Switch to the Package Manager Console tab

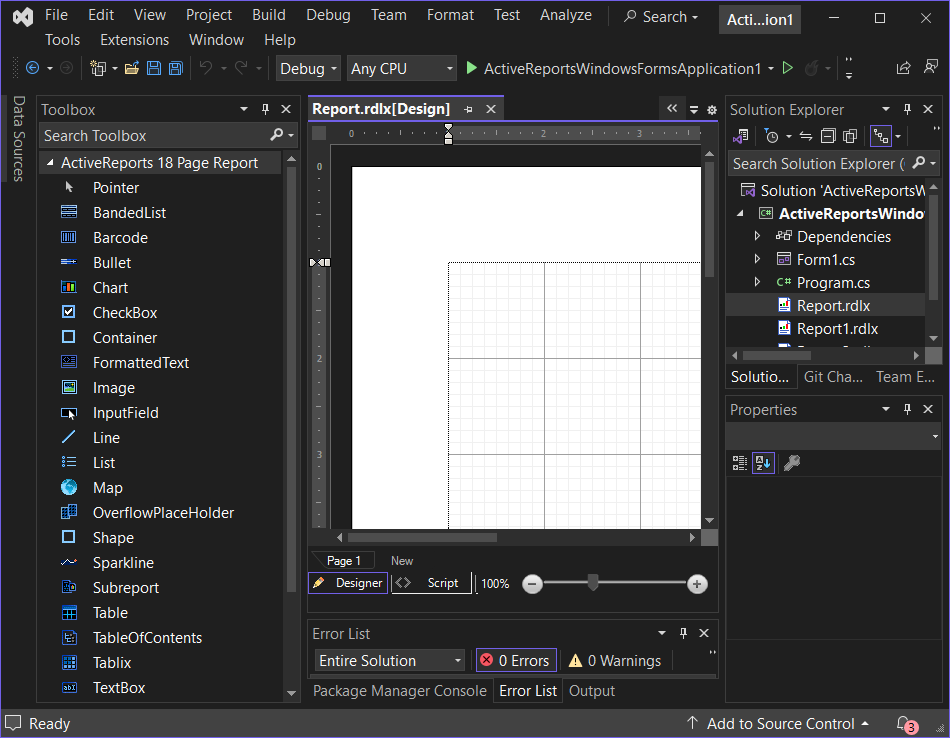pos(399,691)
